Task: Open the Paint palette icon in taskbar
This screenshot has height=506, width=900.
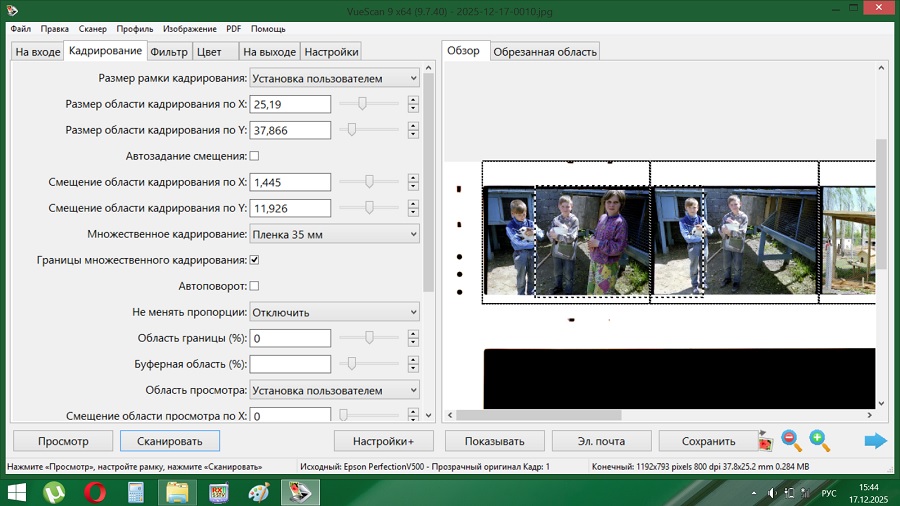Action: (258, 492)
